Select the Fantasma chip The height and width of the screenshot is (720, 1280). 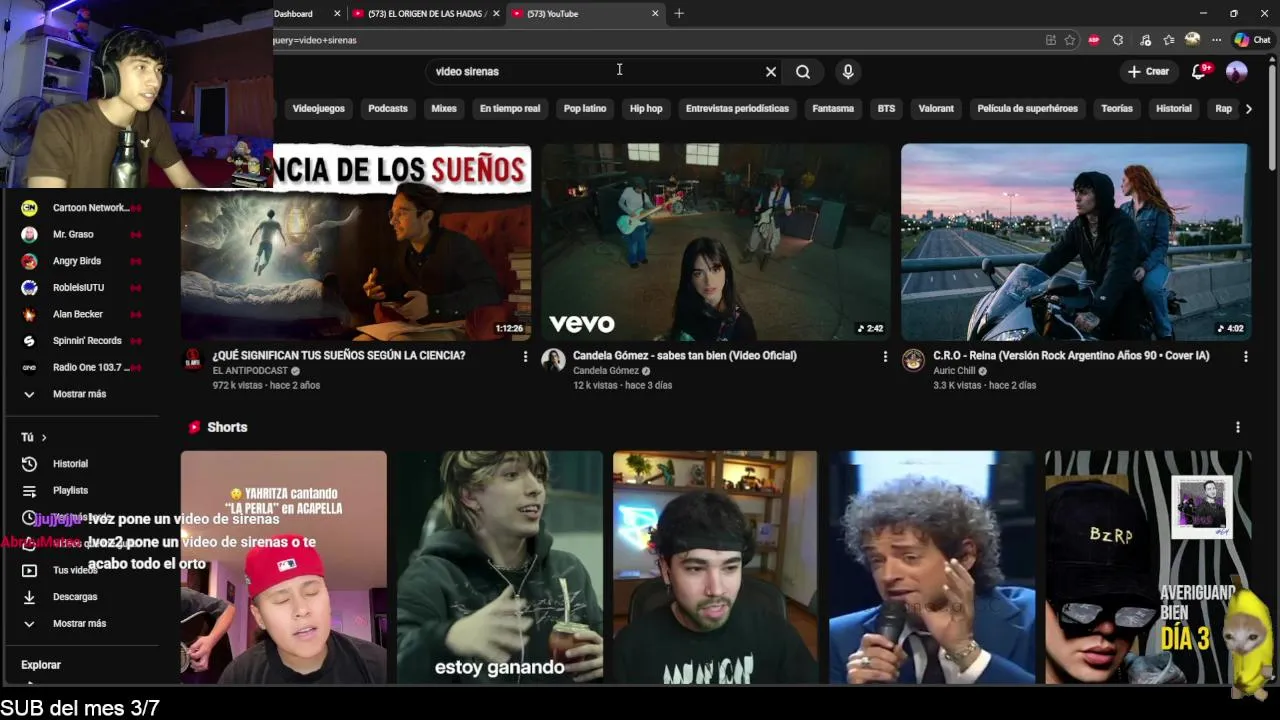coord(833,108)
